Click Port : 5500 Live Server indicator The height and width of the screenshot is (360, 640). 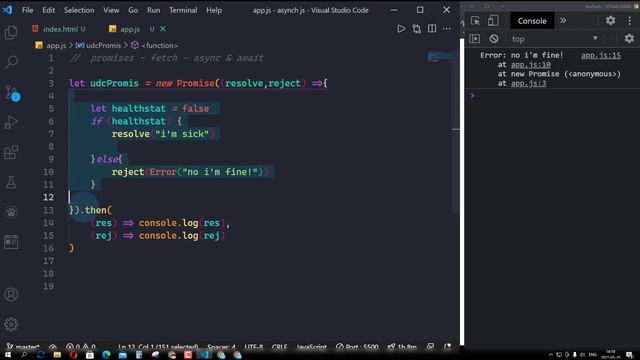(357, 347)
